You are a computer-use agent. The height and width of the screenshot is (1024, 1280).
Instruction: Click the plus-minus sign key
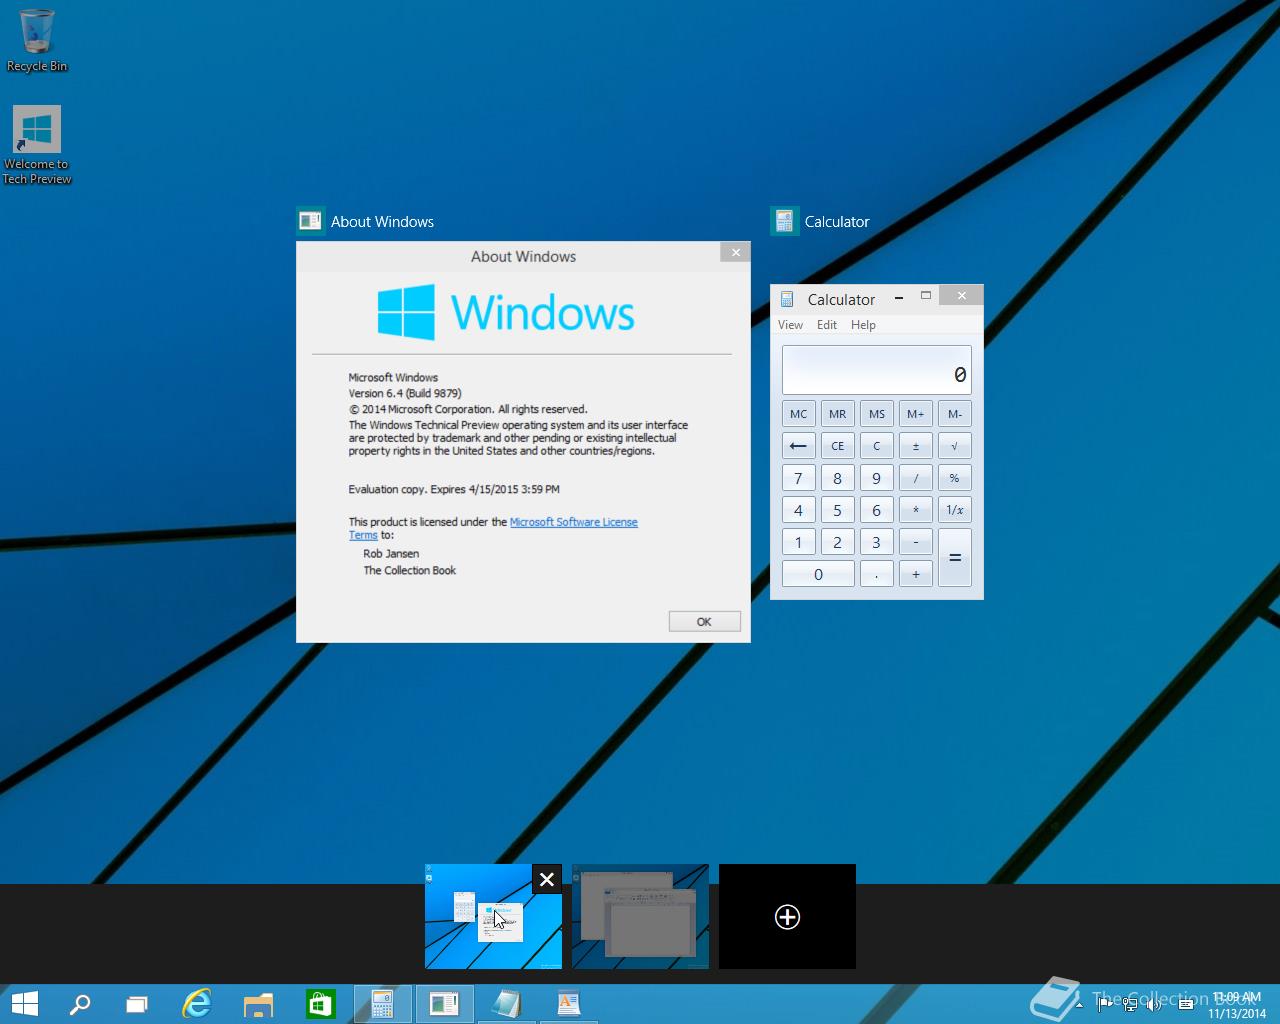point(916,446)
